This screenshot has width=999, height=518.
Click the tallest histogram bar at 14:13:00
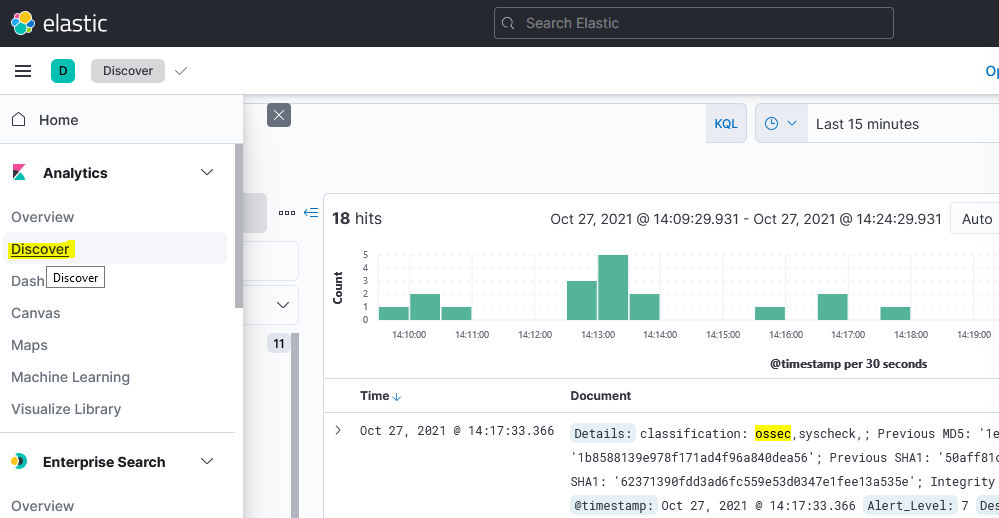(613, 287)
